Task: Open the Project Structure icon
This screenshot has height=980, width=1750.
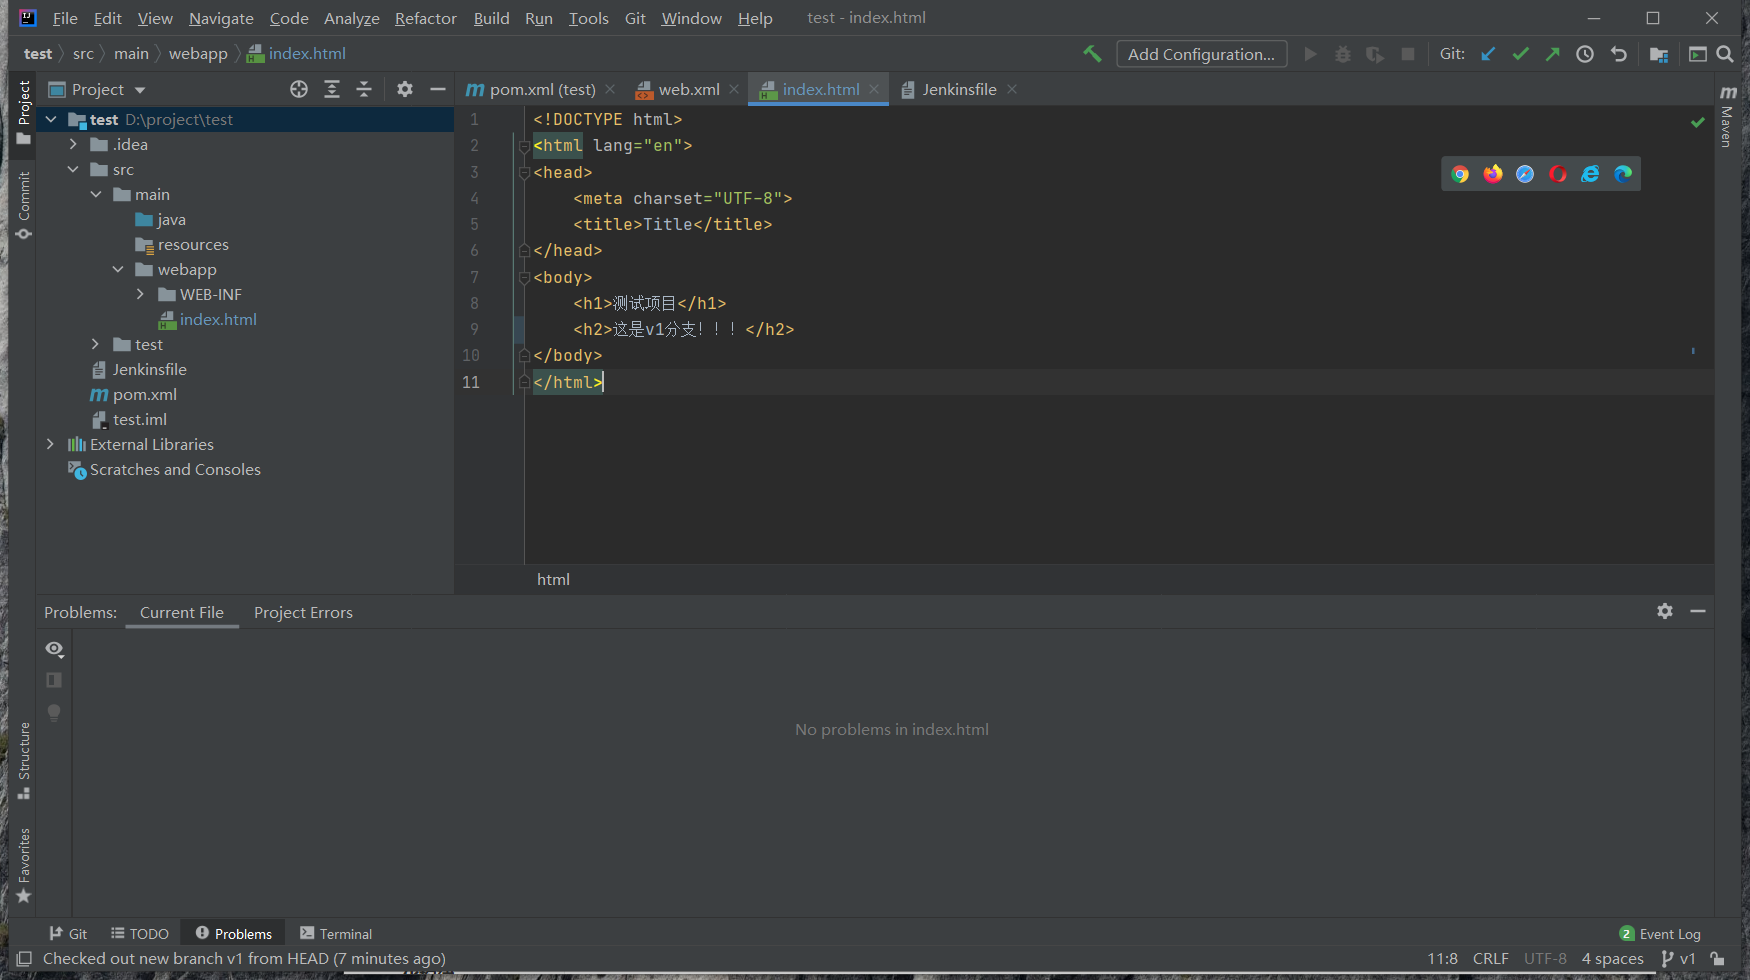Action: (x=1659, y=54)
